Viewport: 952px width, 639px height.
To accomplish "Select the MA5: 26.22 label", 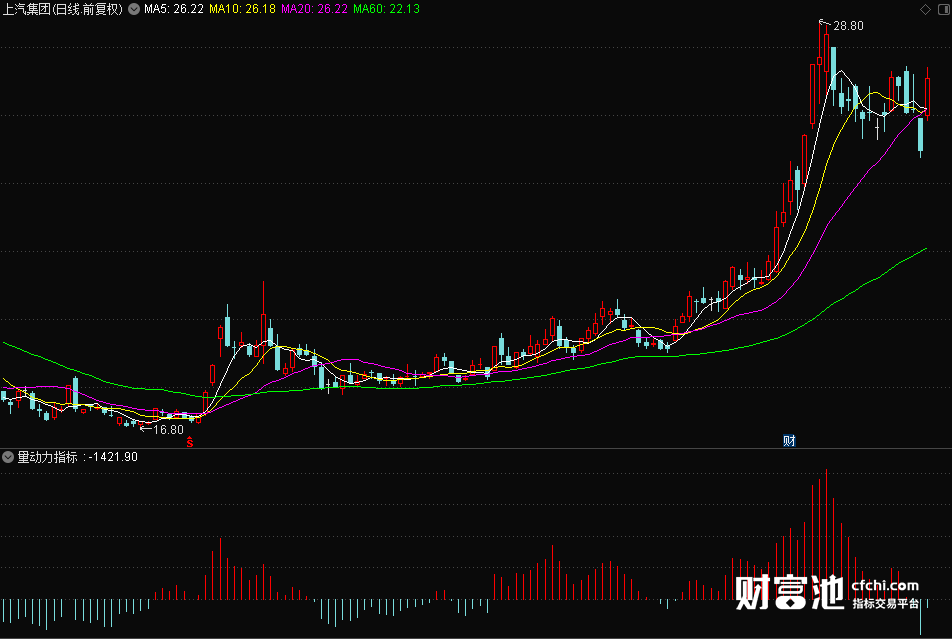I will pos(174,9).
